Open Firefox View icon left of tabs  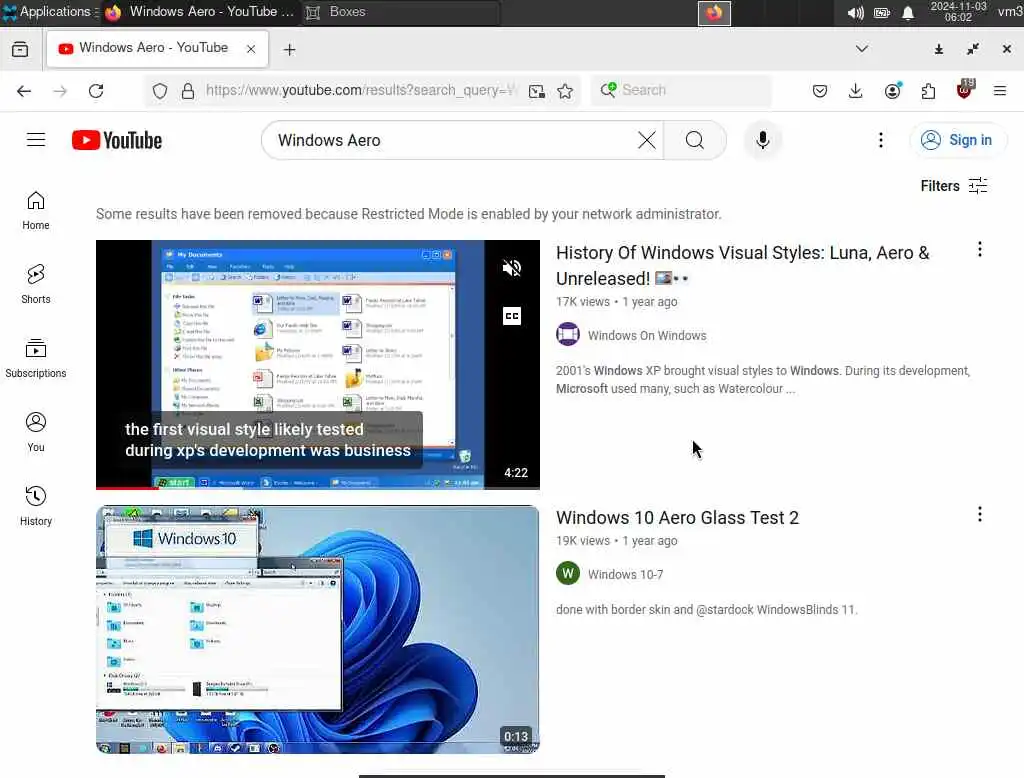tap(20, 49)
